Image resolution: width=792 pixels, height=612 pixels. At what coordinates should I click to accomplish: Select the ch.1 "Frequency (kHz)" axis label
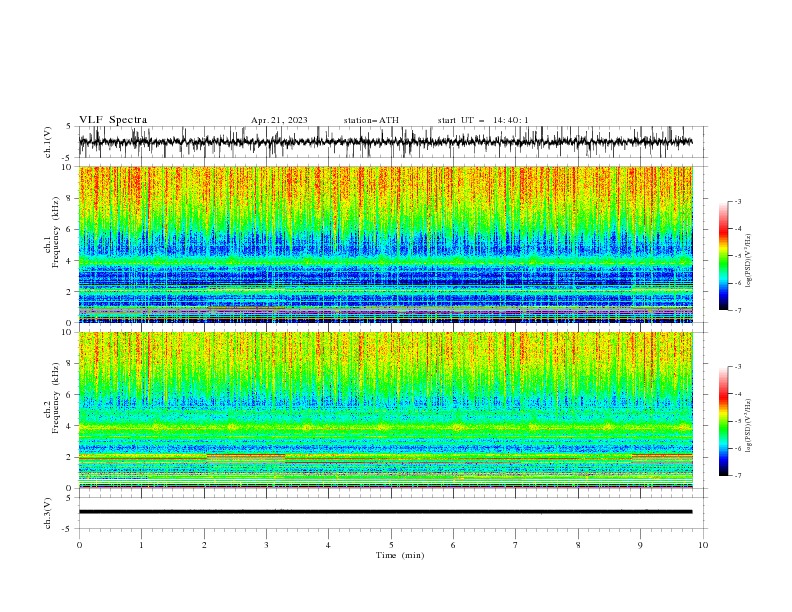click(x=56, y=233)
